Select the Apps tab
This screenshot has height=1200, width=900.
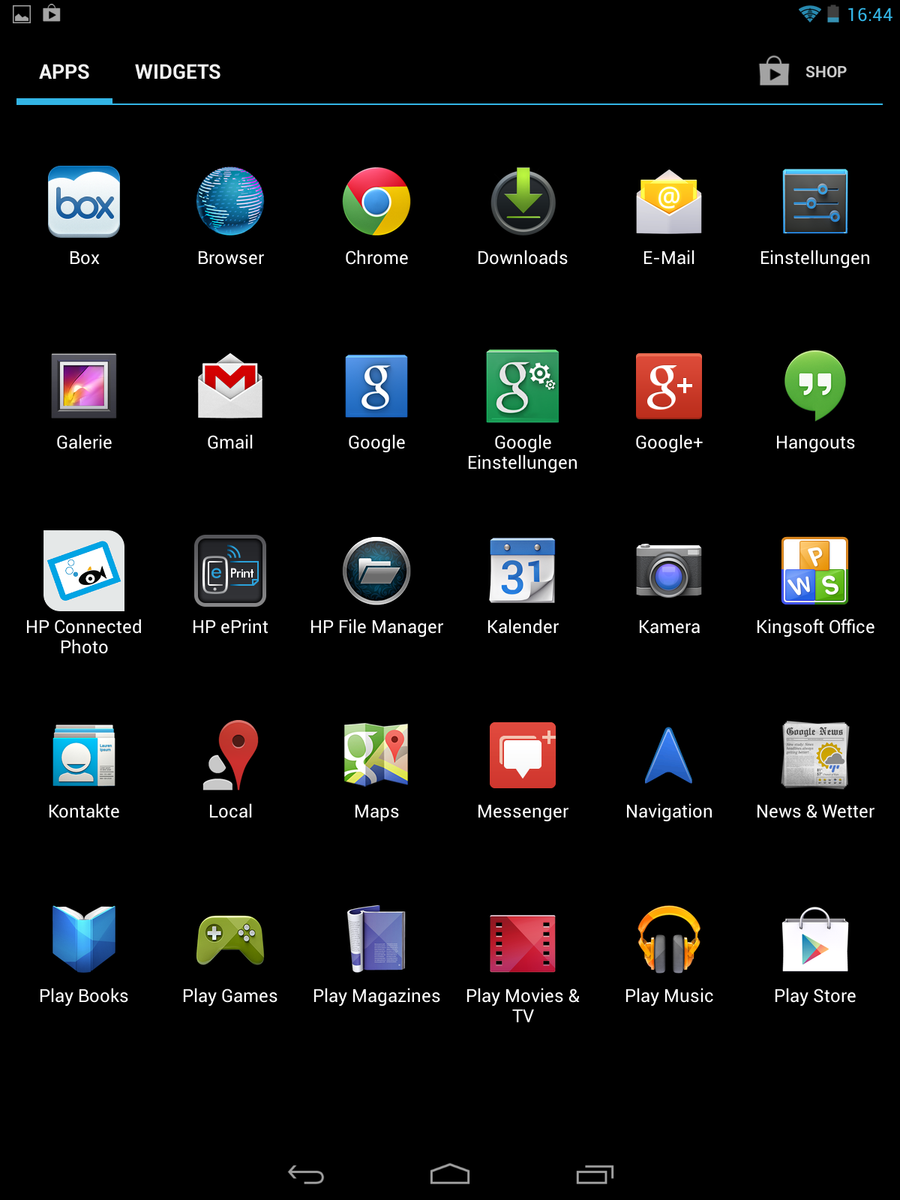64,72
